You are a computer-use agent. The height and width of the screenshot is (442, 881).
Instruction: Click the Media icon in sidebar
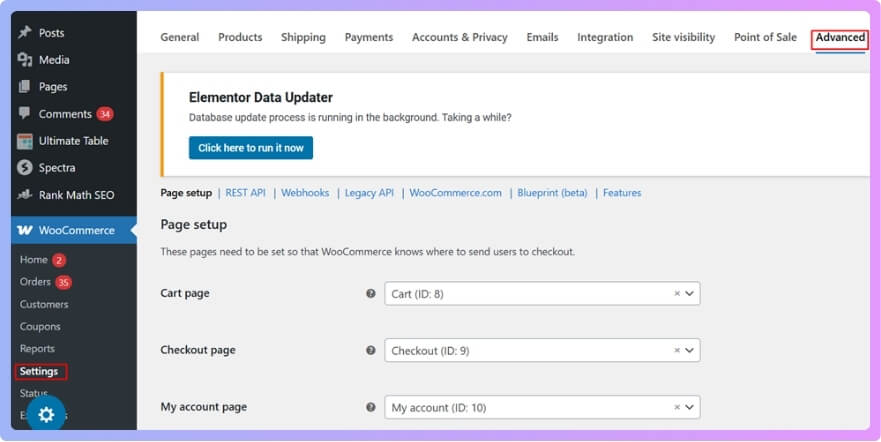pos(25,60)
